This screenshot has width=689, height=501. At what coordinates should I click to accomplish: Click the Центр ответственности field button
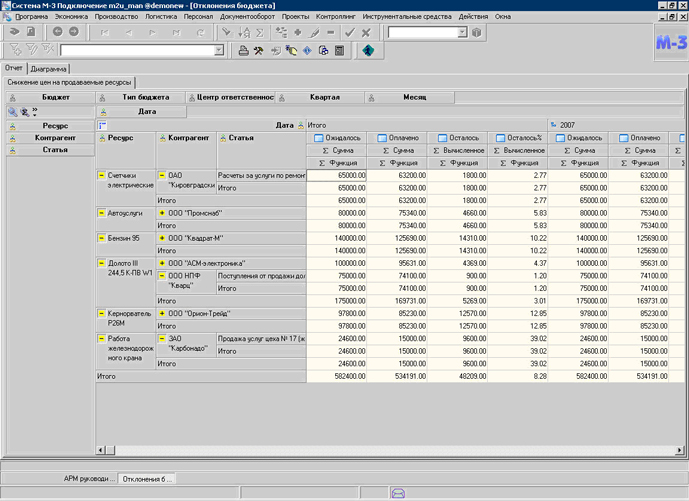coord(230,97)
